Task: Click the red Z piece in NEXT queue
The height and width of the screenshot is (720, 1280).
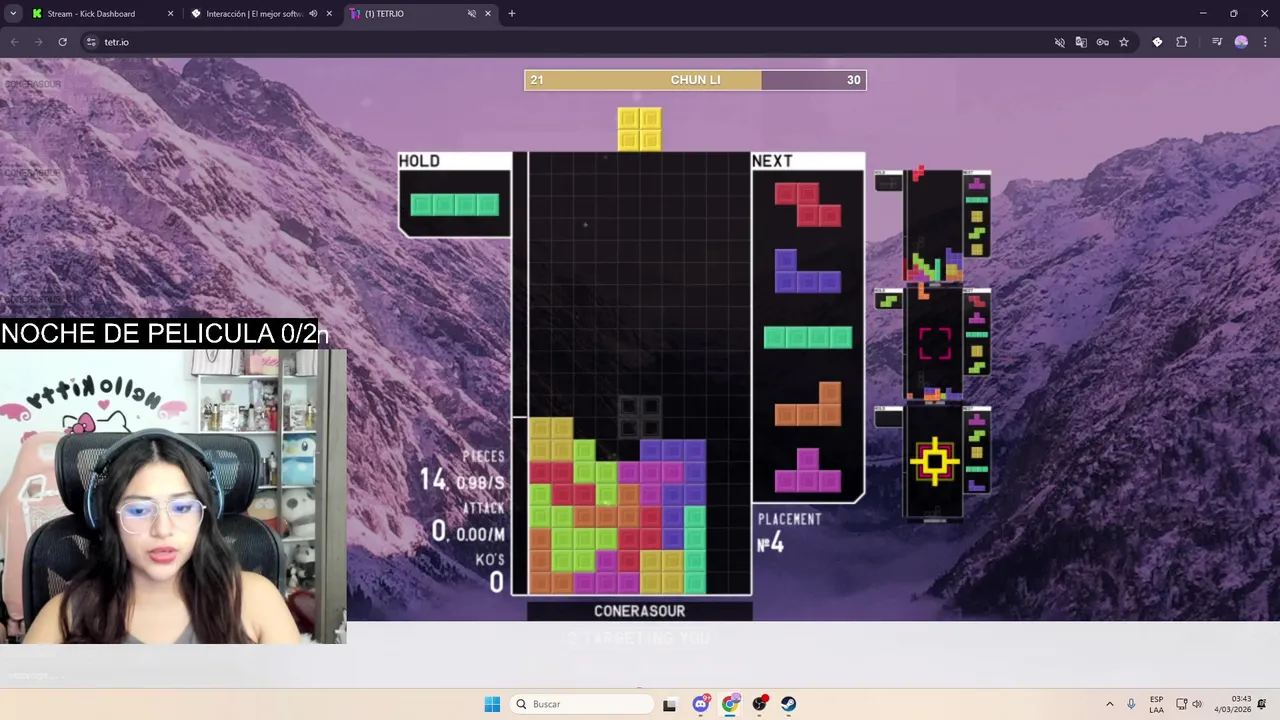Action: tap(807, 204)
